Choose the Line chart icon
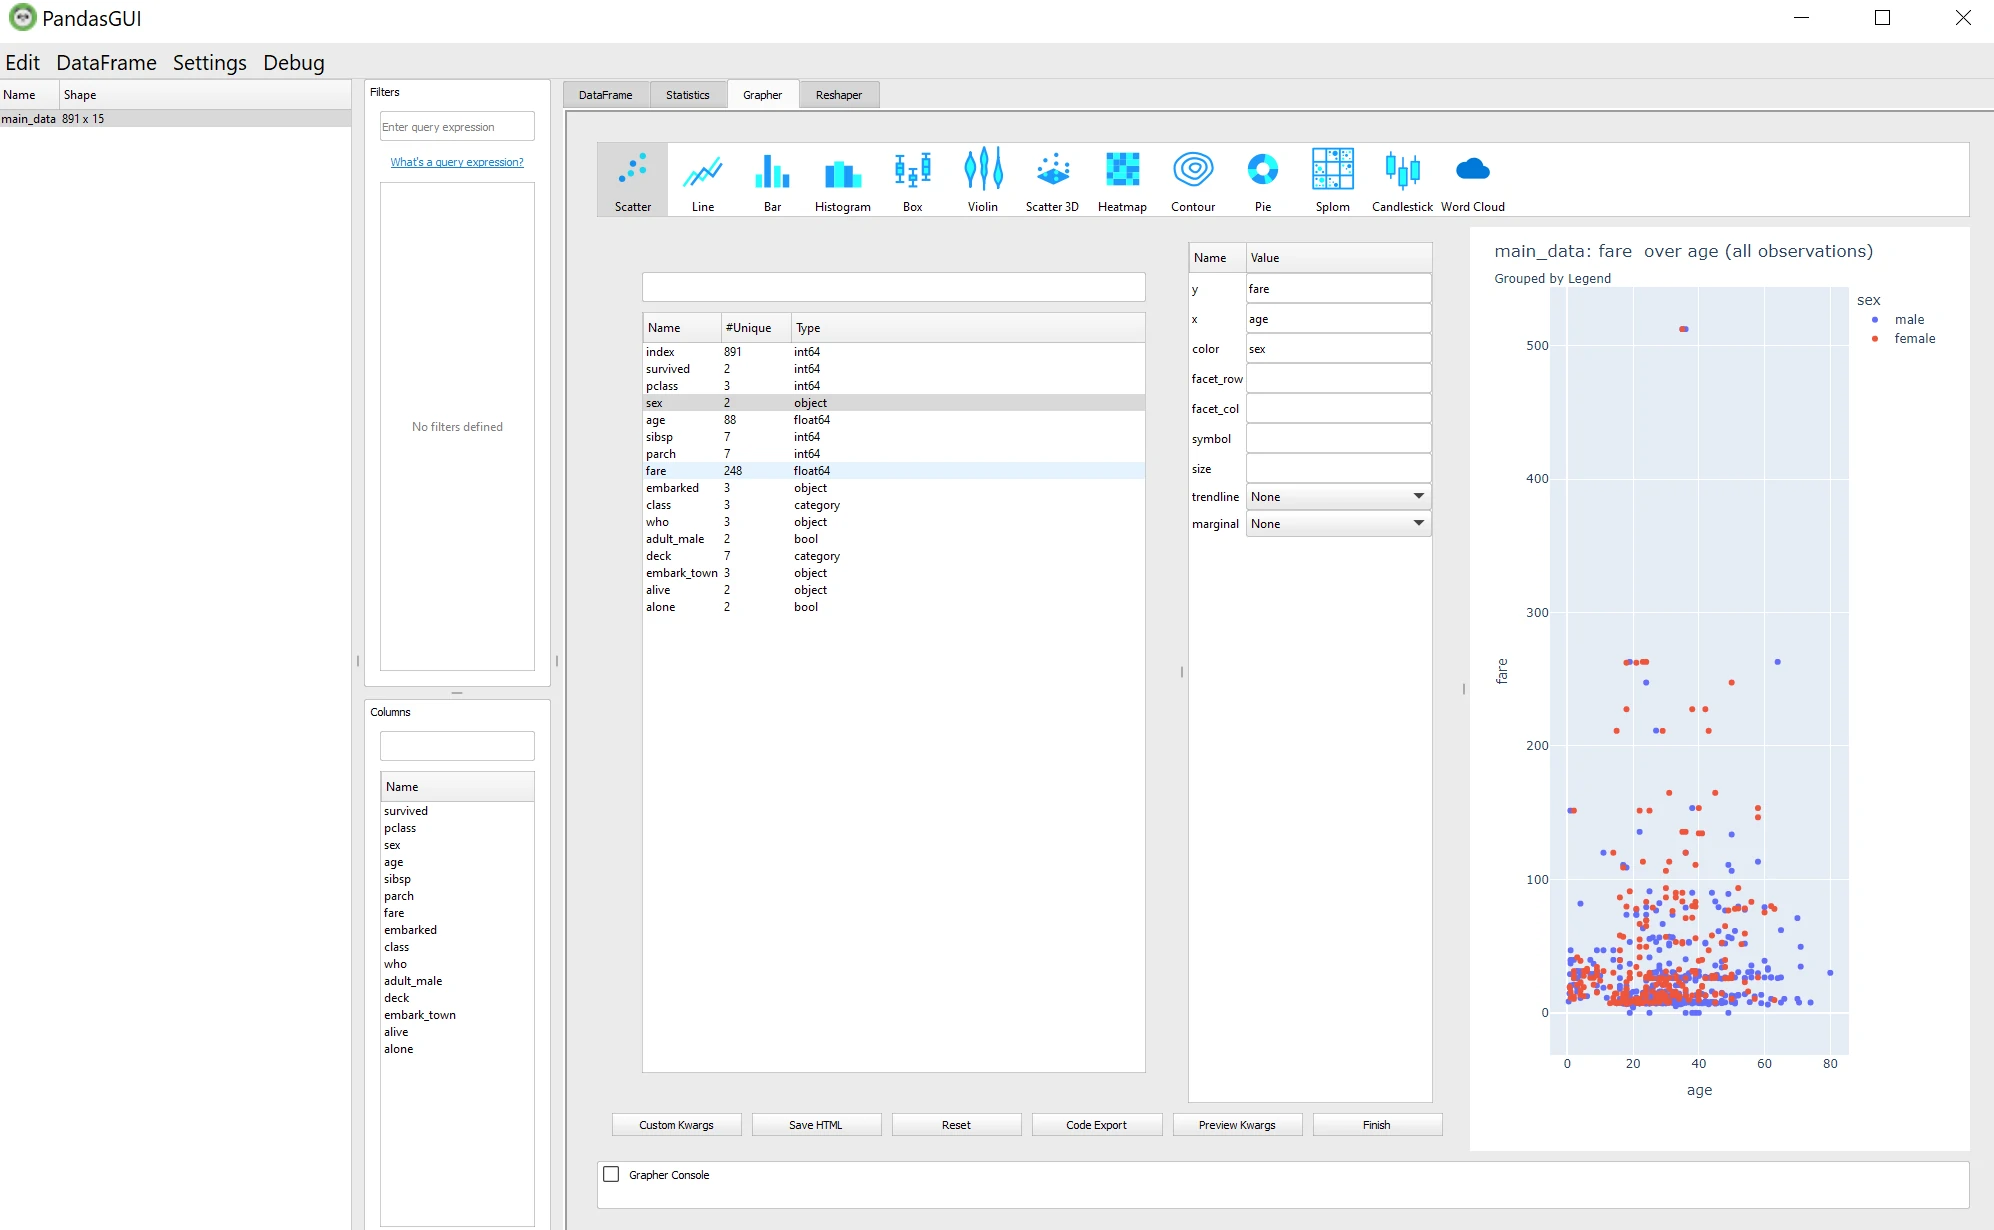1994x1230 pixels. (703, 180)
